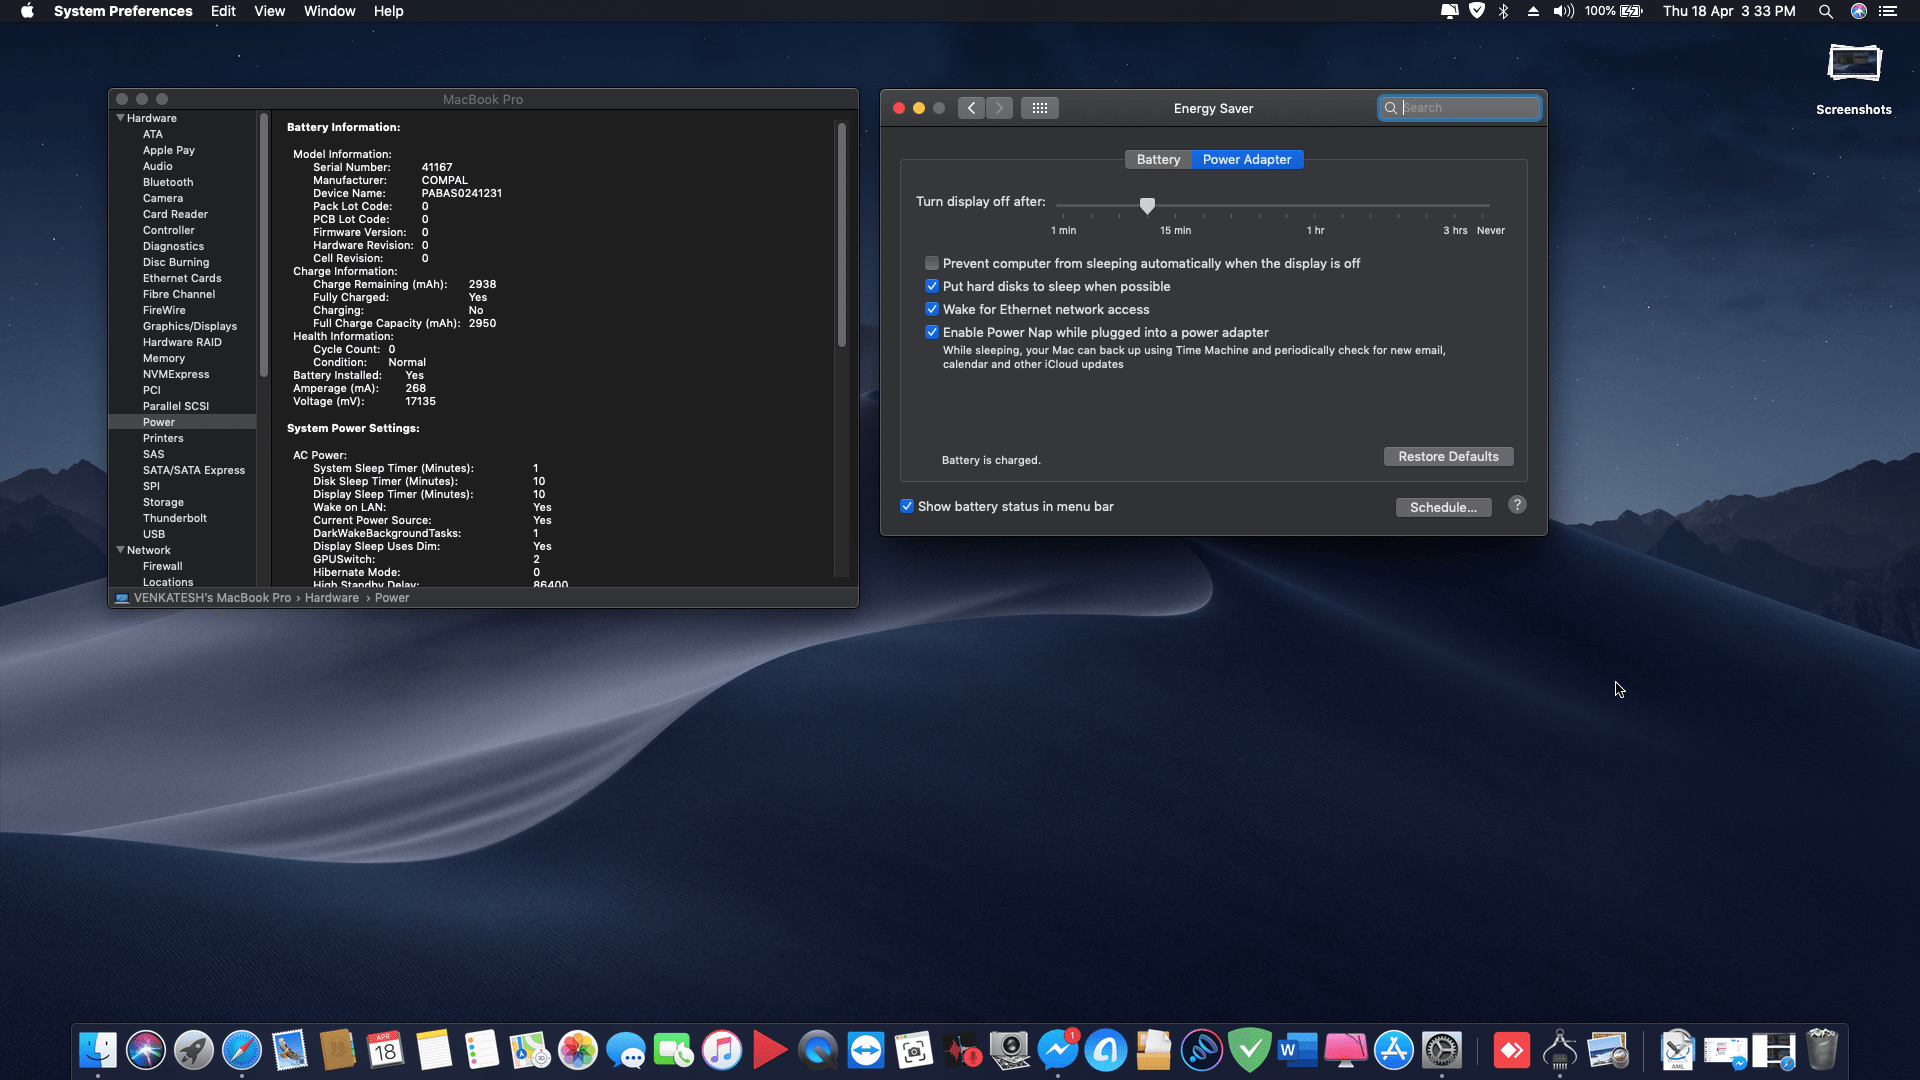Click the back arrow in Energy Saver

click(x=971, y=108)
